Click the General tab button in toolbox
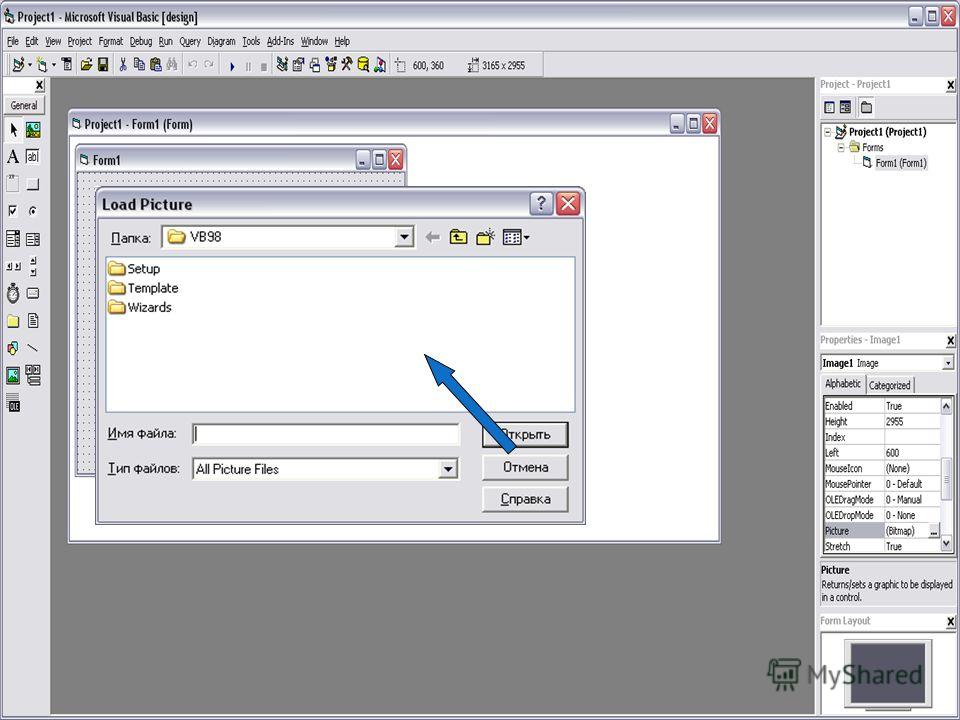Viewport: 960px width, 720px height. [24, 105]
